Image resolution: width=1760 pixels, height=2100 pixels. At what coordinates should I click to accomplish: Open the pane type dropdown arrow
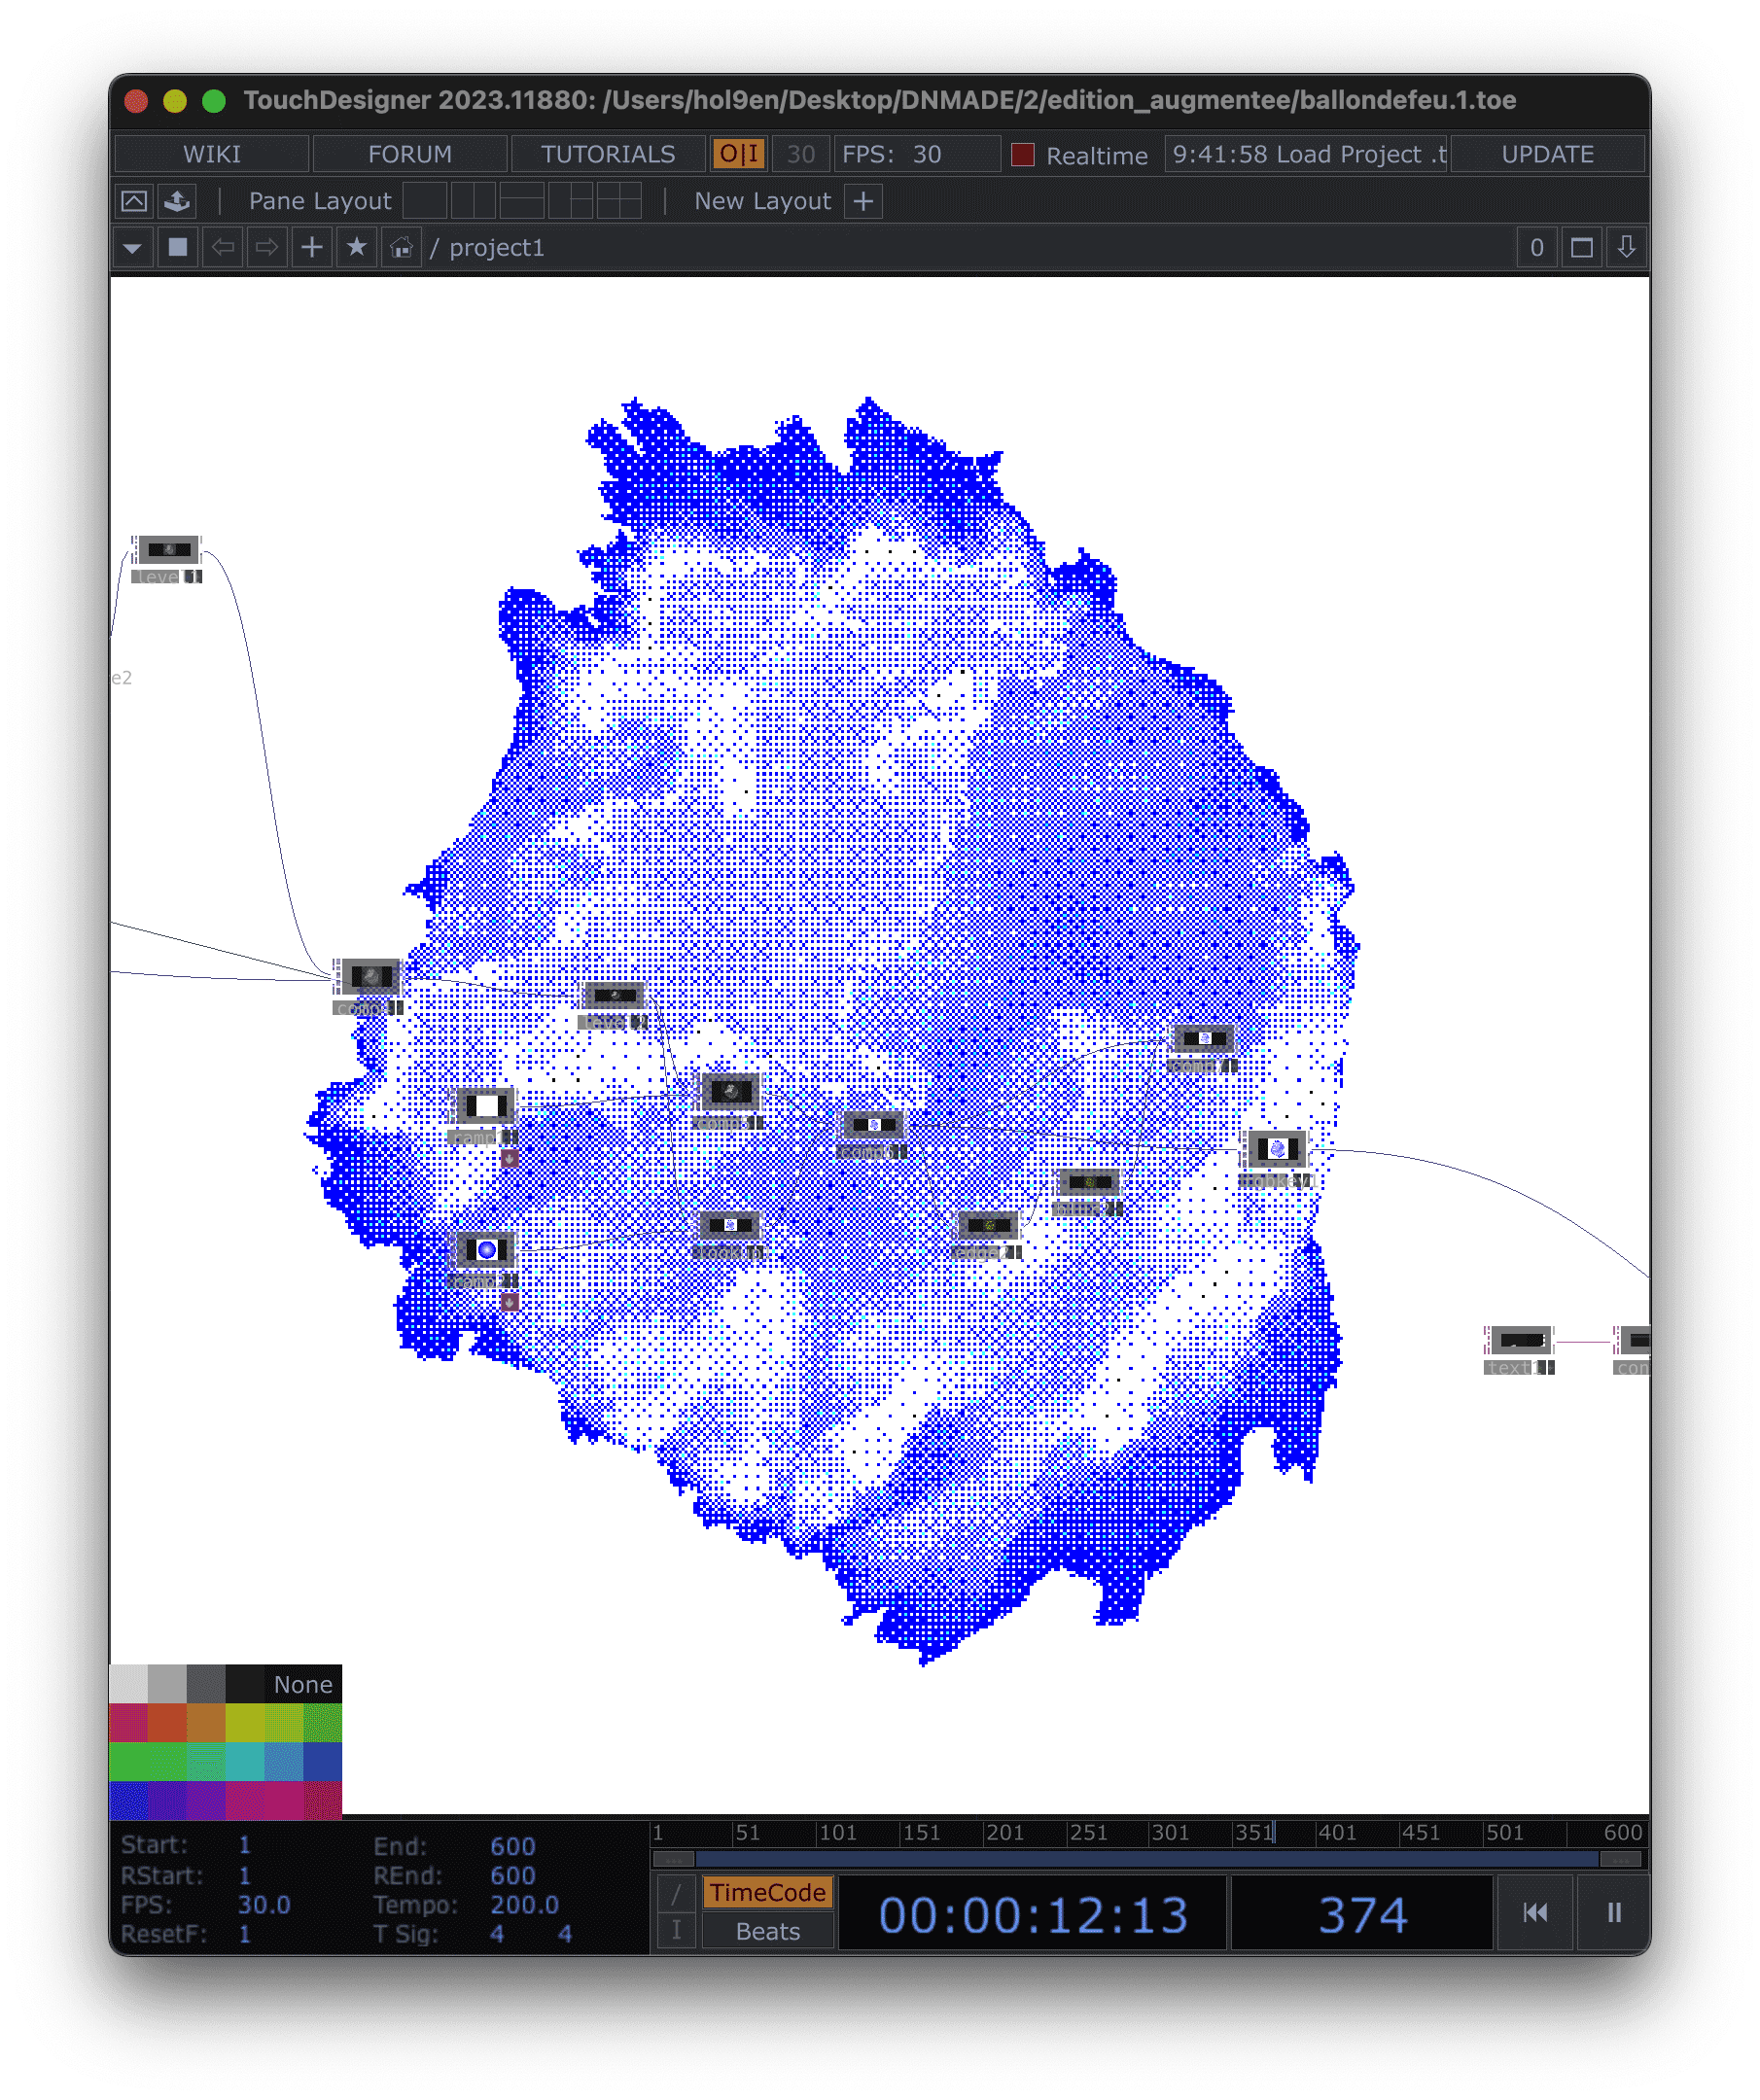[x=132, y=247]
